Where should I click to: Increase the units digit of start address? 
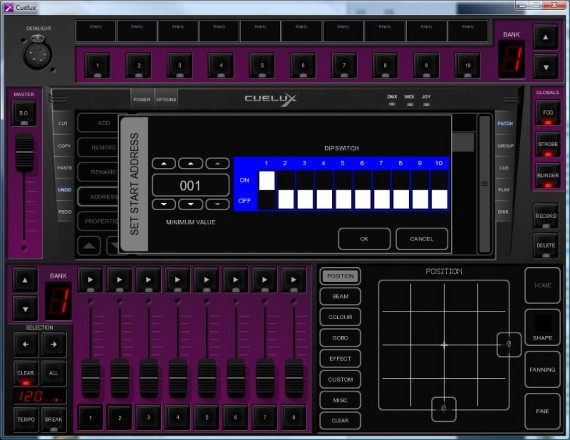coord(217,164)
